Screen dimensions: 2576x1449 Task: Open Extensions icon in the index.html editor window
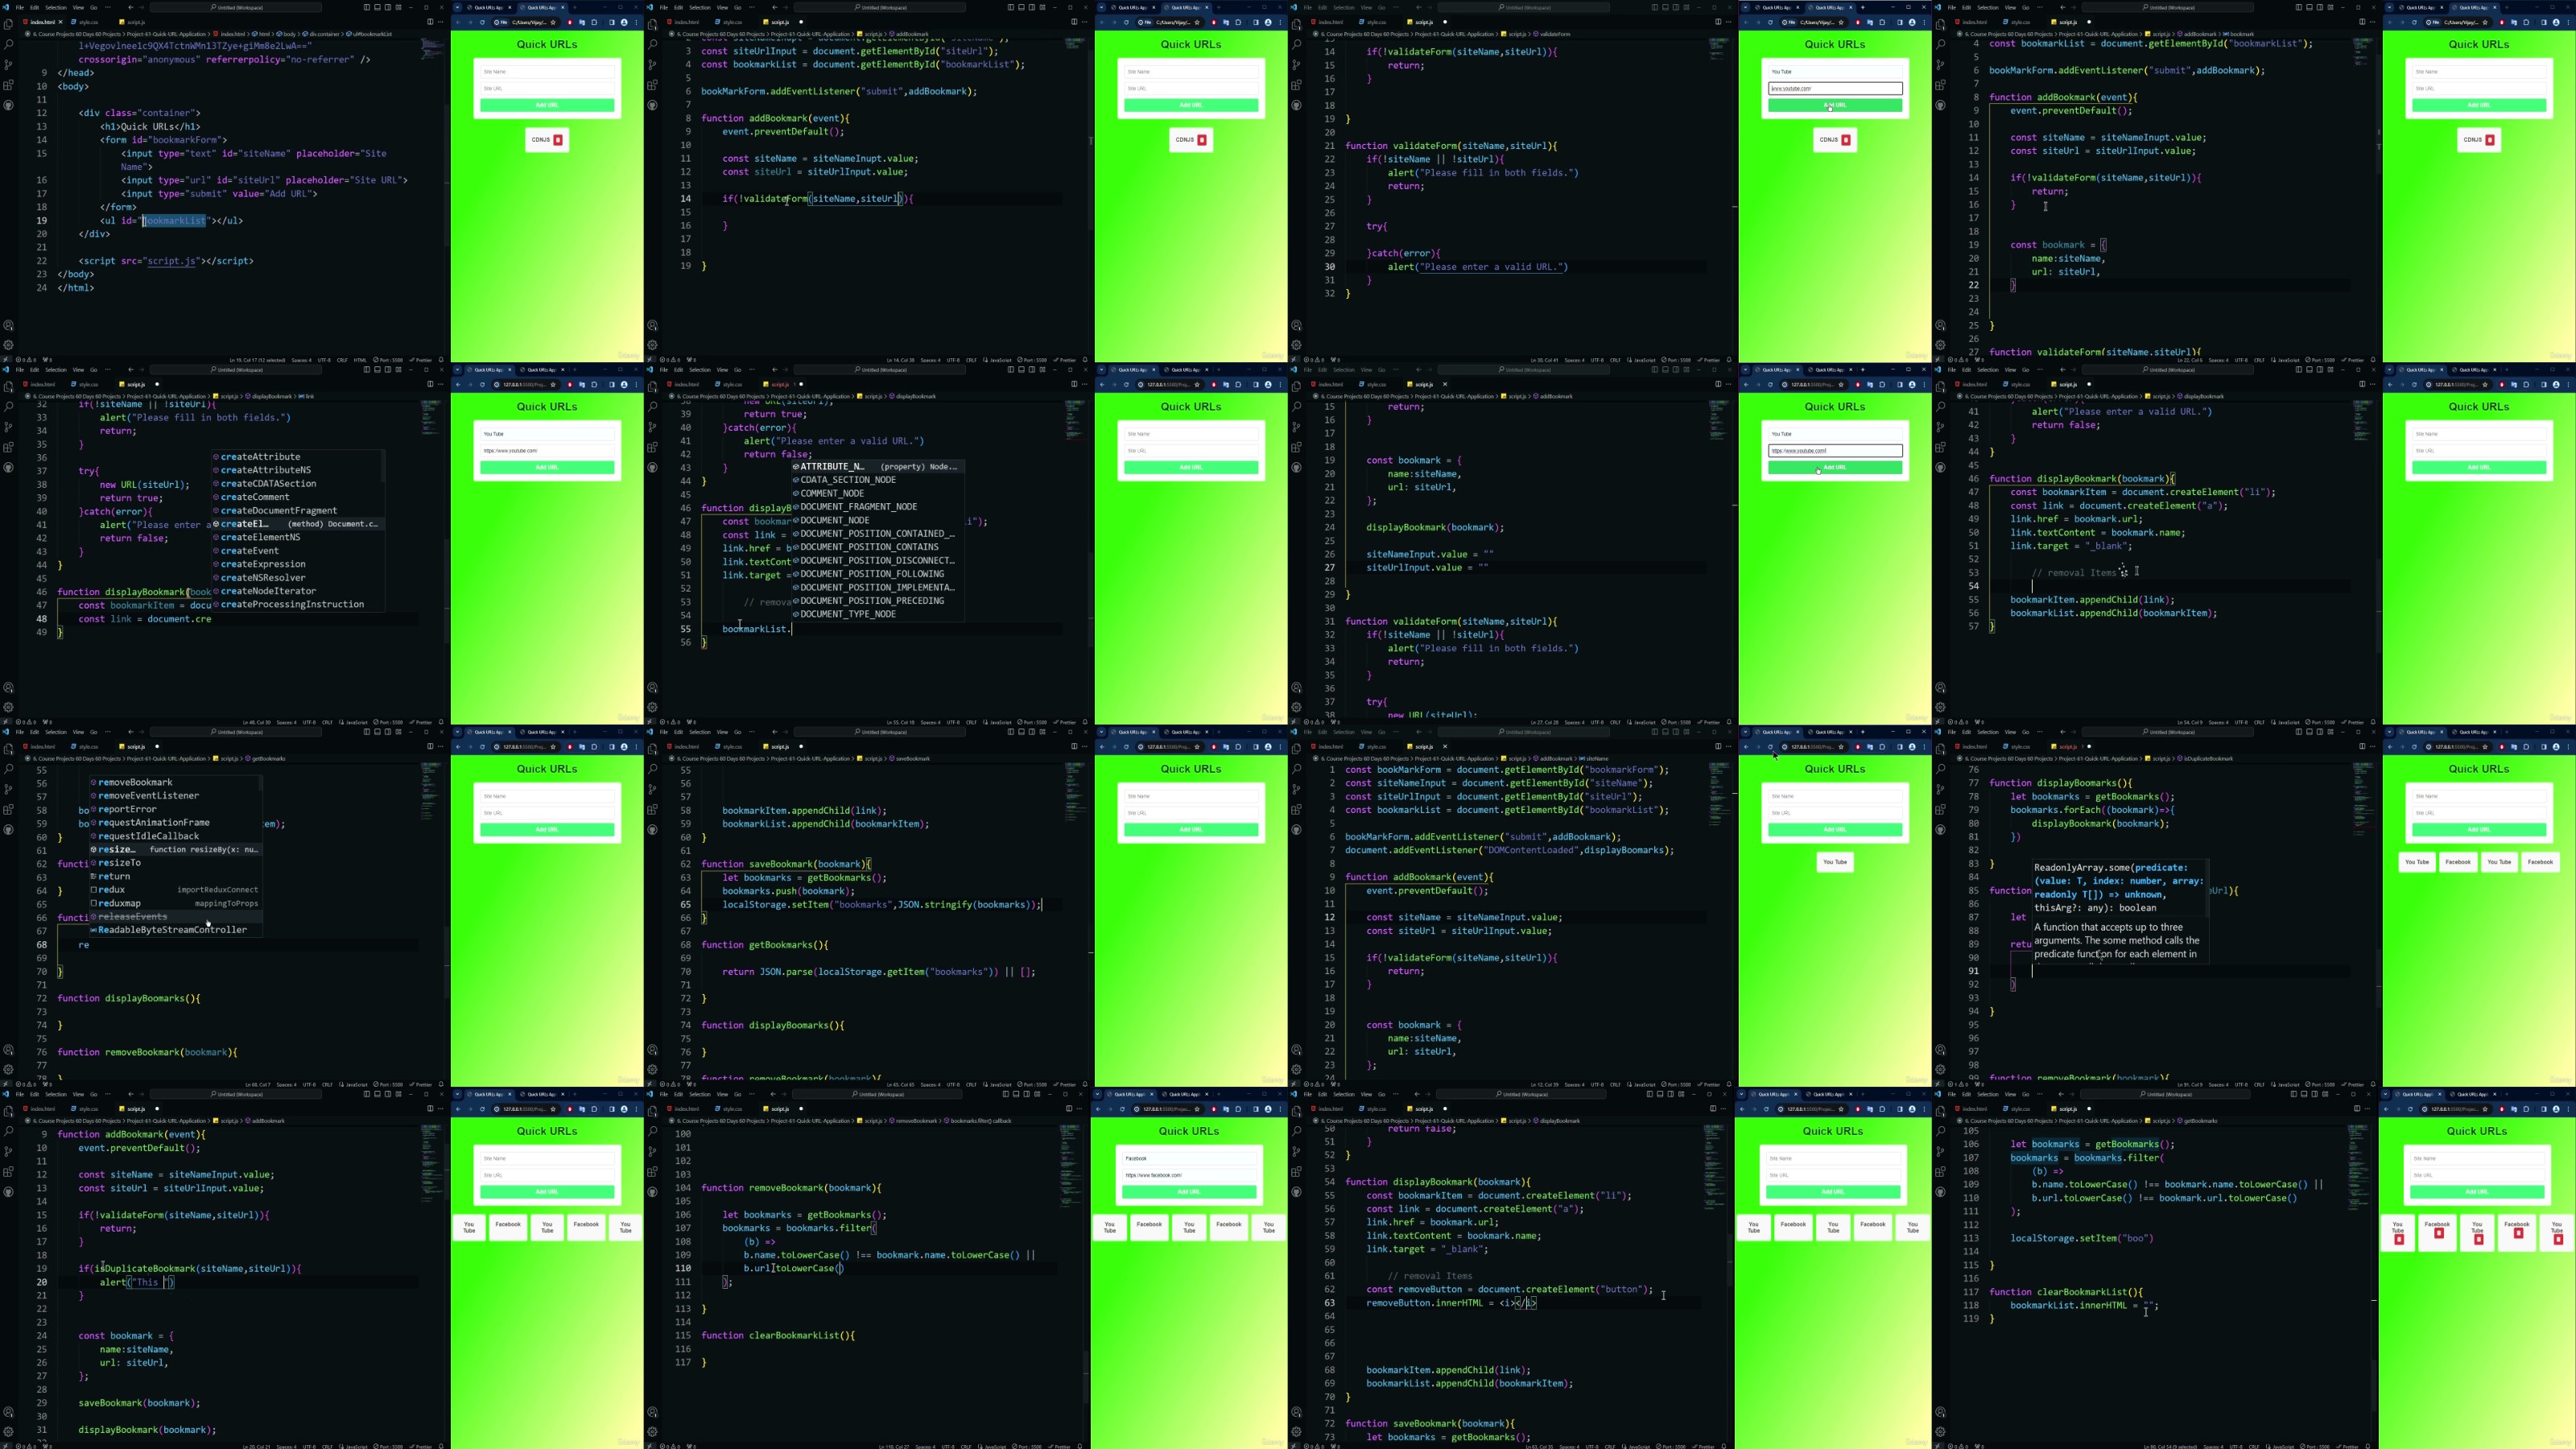click(9, 85)
